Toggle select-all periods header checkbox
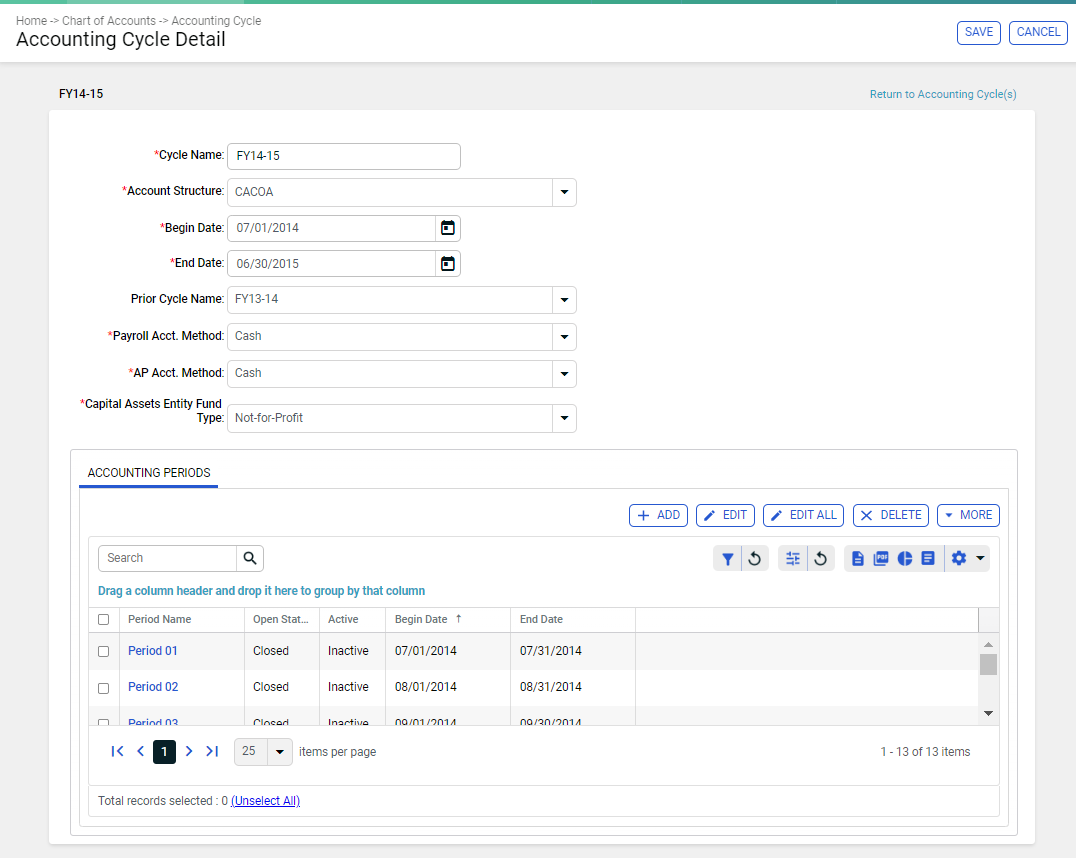 click(x=104, y=619)
